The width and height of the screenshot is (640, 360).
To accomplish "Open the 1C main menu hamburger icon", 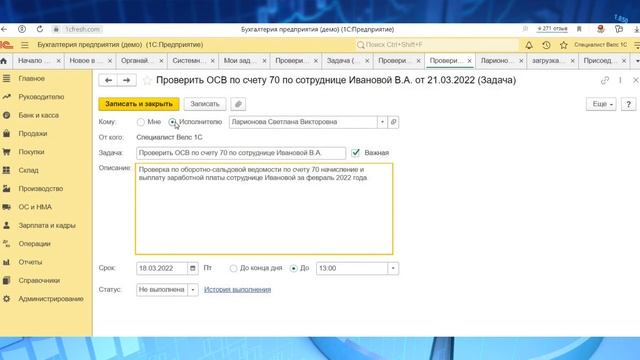I will (x=24, y=45).
